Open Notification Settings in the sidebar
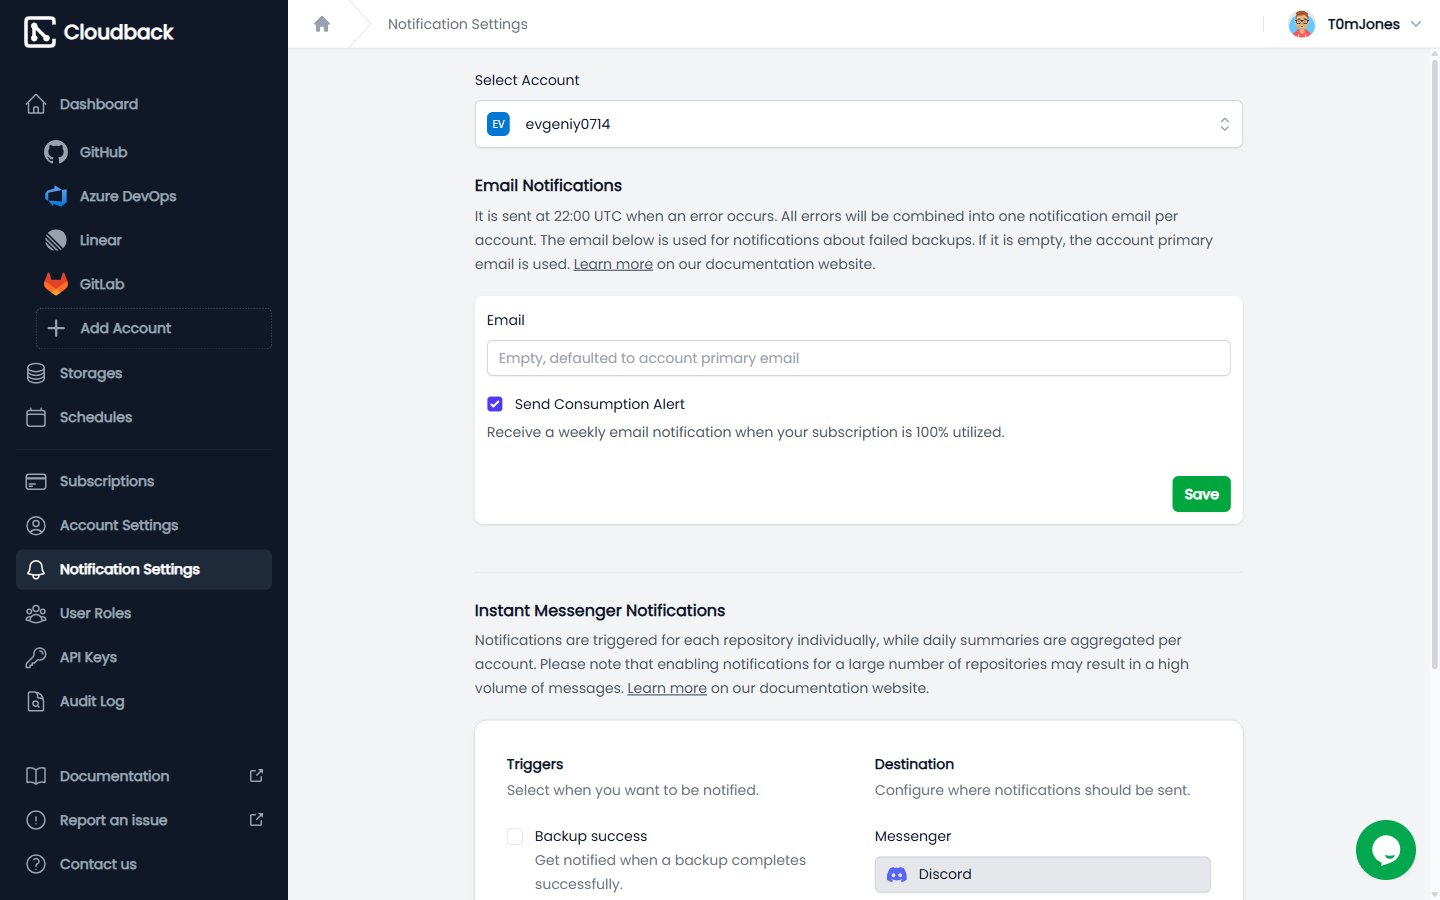The height and width of the screenshot is (900, 1440). point(144,569)
